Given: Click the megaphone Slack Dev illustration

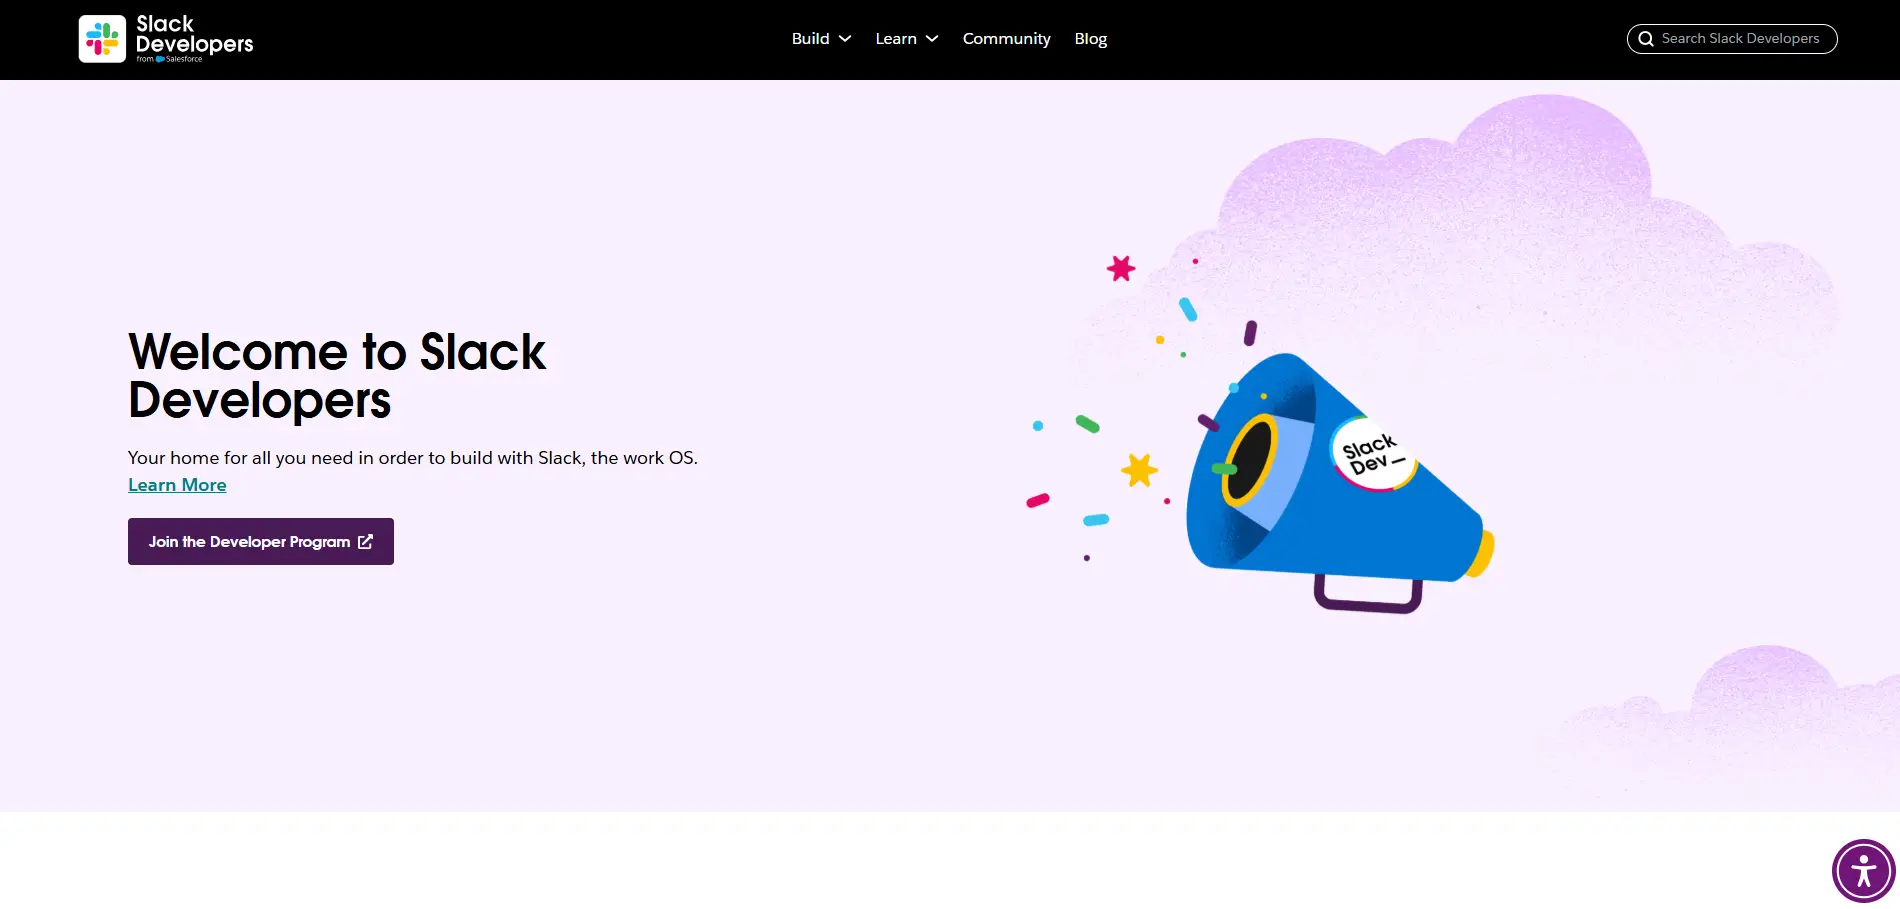Looking at the screenshot, I should (x=1340, y=483).
